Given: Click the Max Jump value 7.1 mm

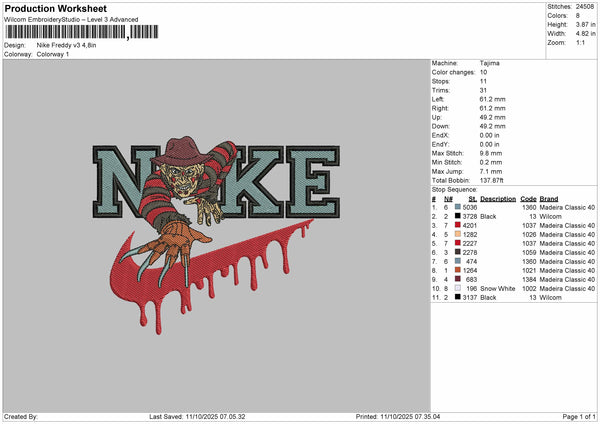Looking at the screenshot, I should [491, 171].
